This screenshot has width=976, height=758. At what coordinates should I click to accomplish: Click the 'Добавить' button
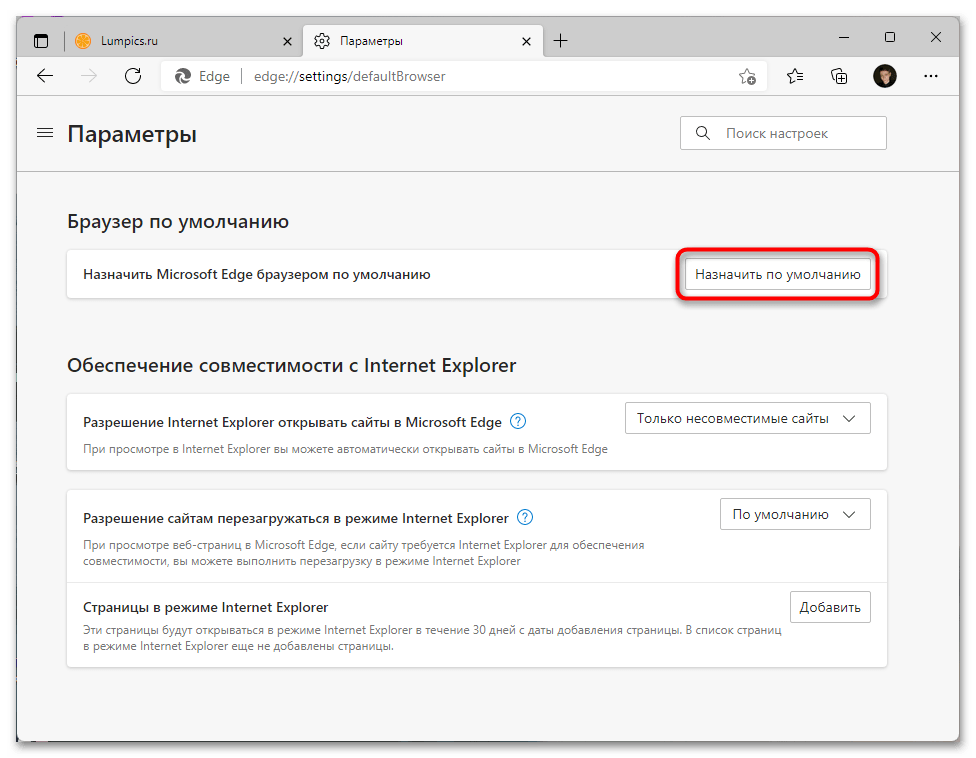830,607
